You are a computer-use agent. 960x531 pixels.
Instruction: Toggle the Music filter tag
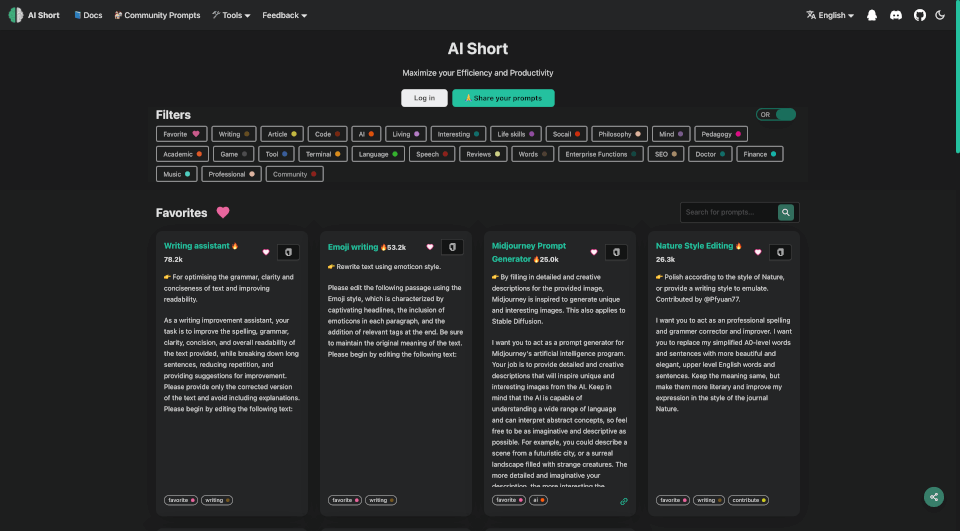177,174
